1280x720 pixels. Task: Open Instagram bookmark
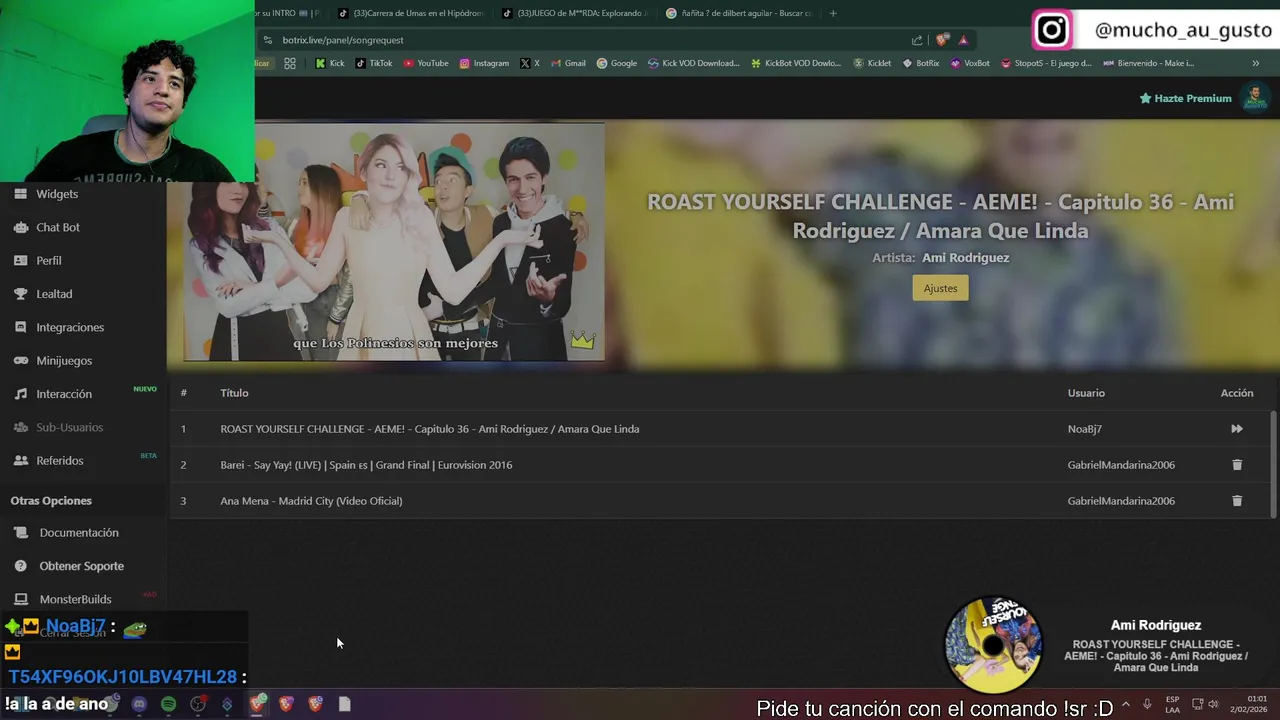(484, 63)
